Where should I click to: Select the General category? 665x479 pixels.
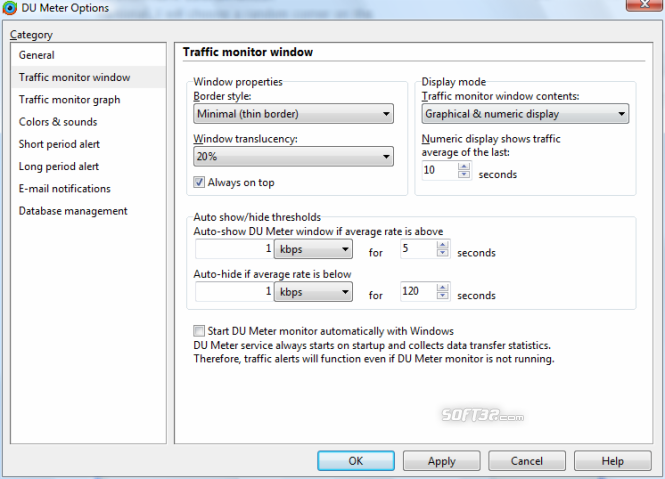click(x=89, y=55)
